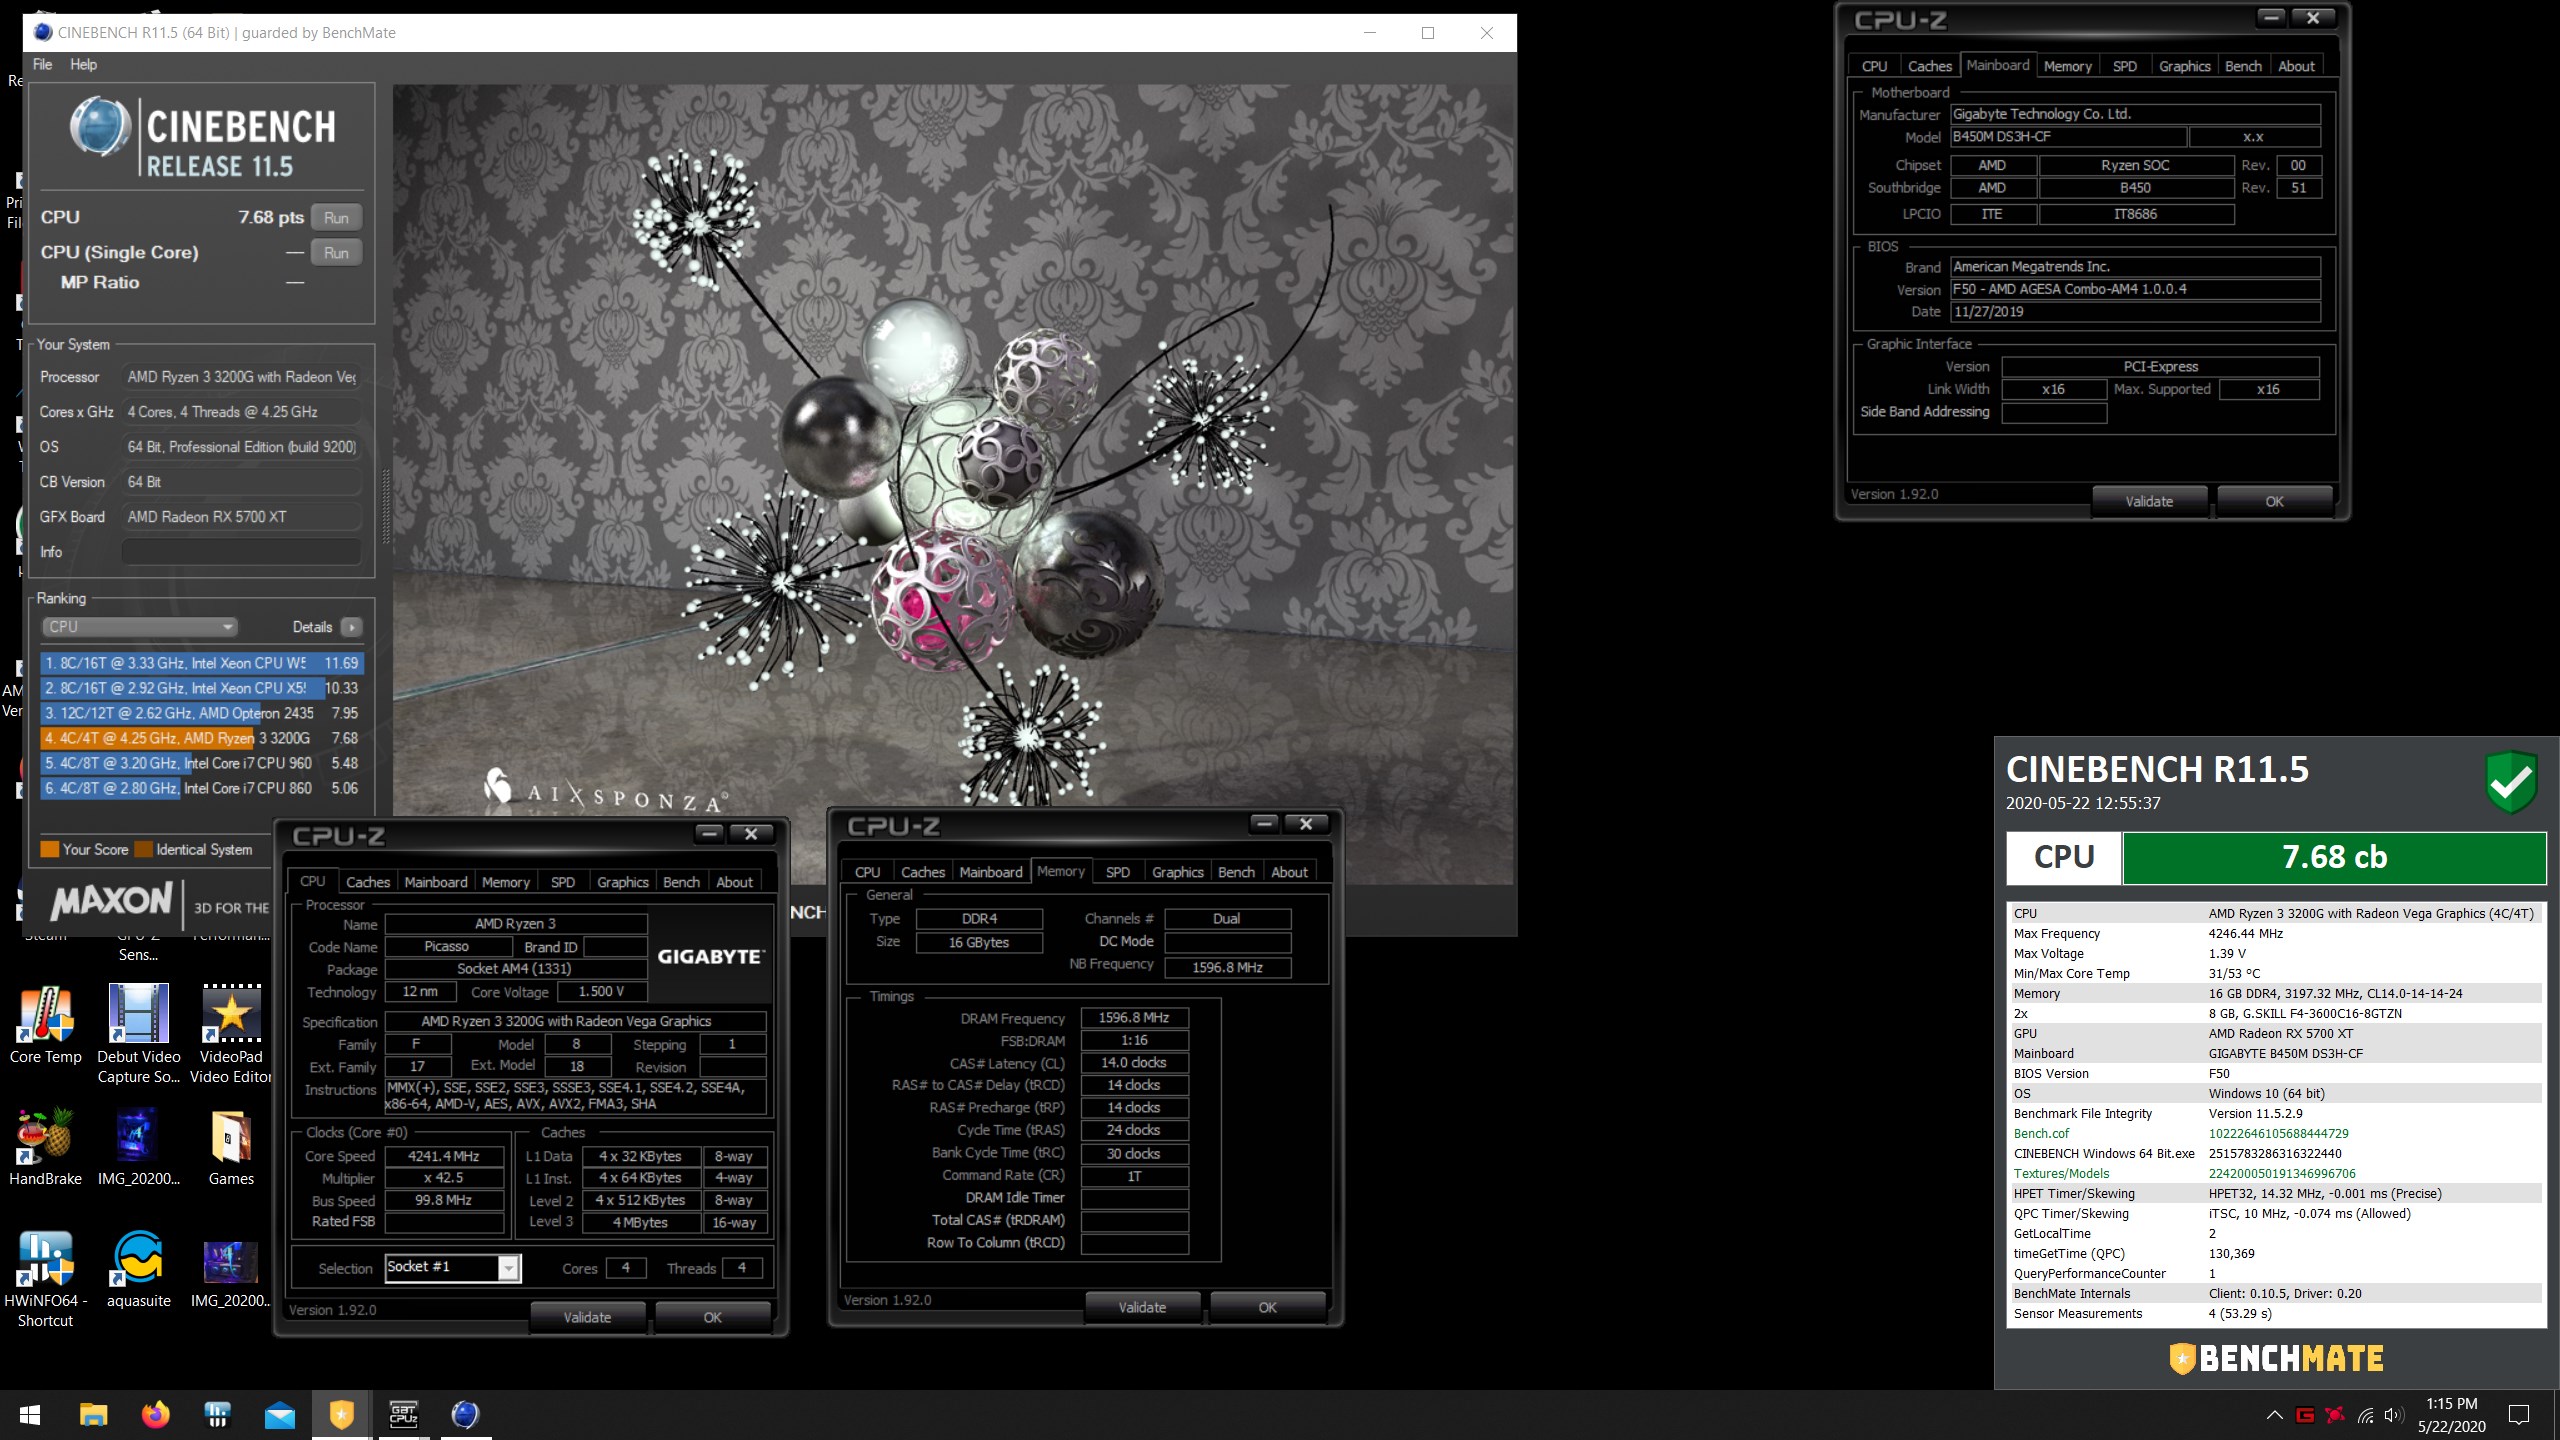The height and width of the screenshot is (1440, 2560).
Task: Validate in CPU-Z Mainboard window
Action: (2149, 501)
